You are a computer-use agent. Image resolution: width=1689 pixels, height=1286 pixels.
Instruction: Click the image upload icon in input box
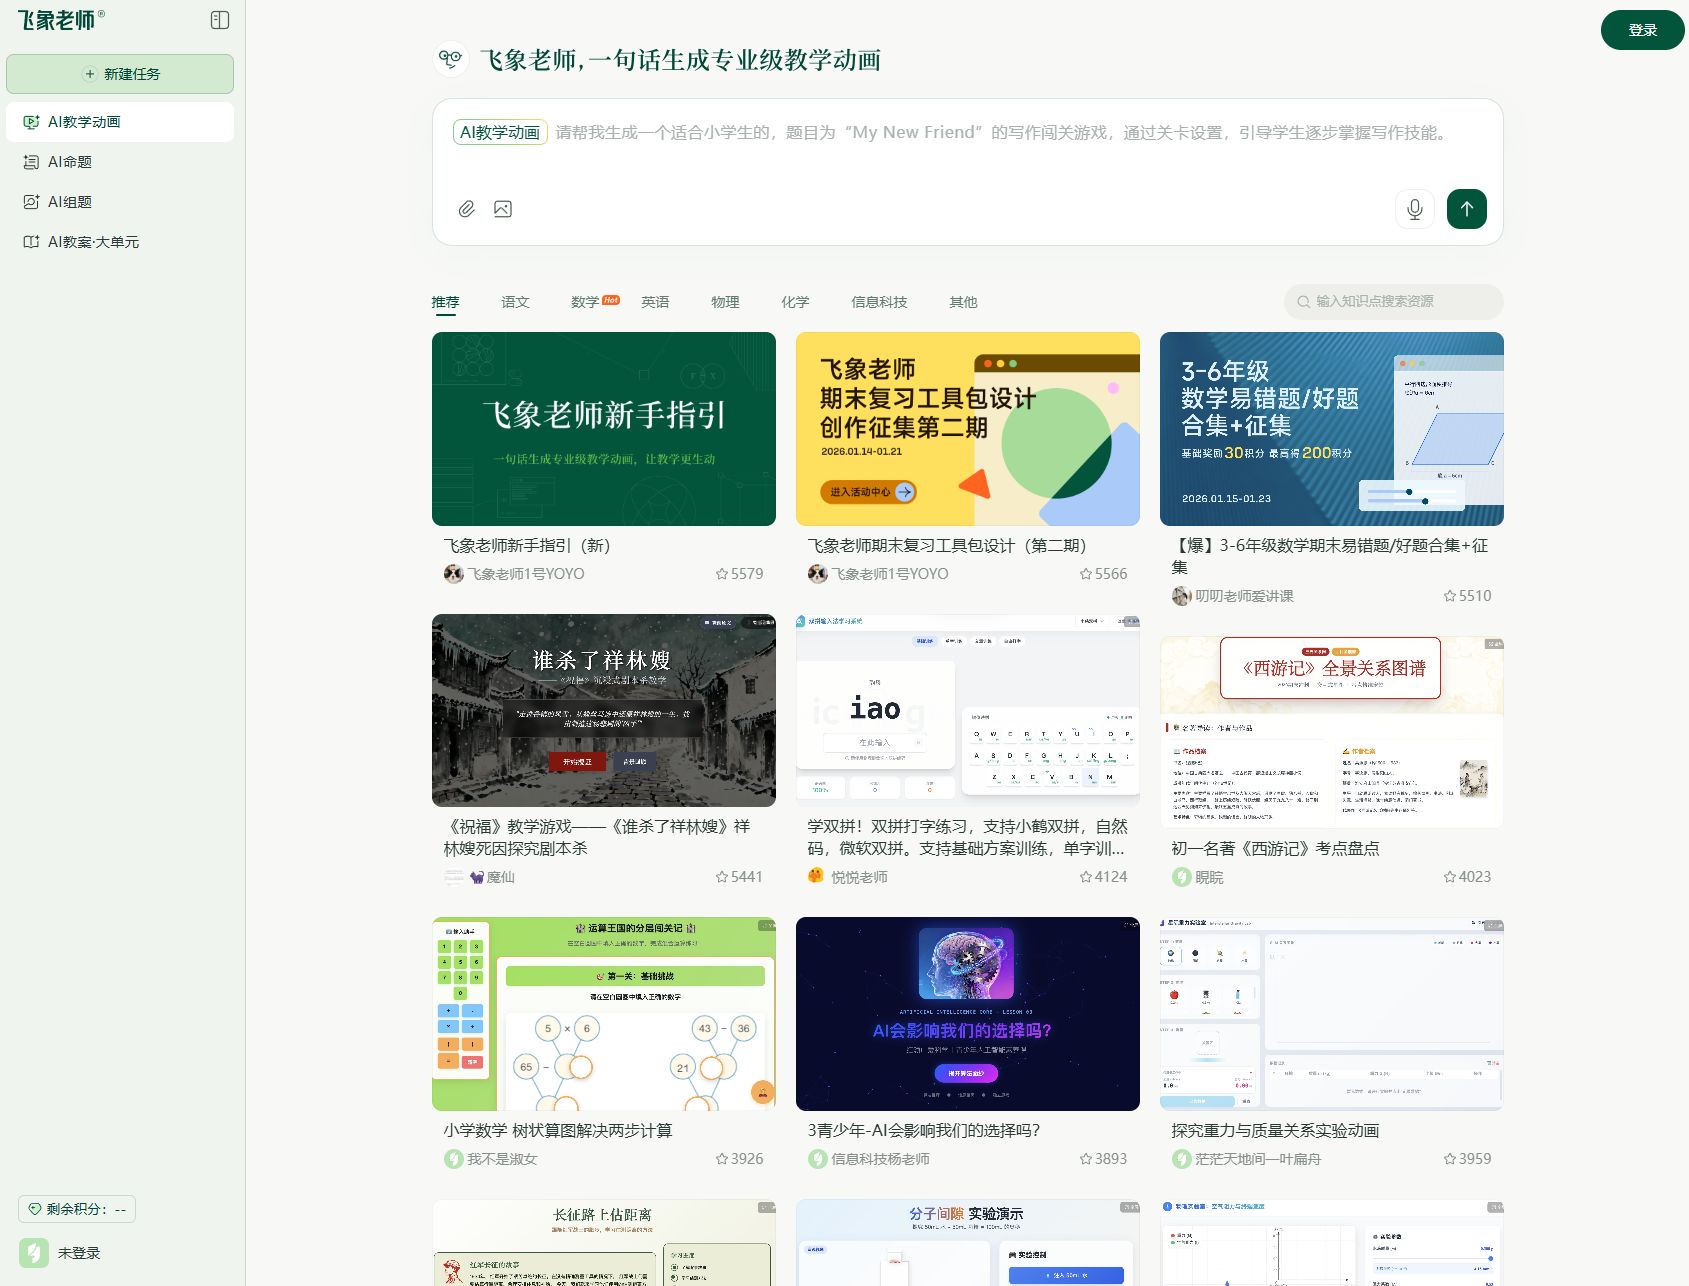tap(503, 209)
